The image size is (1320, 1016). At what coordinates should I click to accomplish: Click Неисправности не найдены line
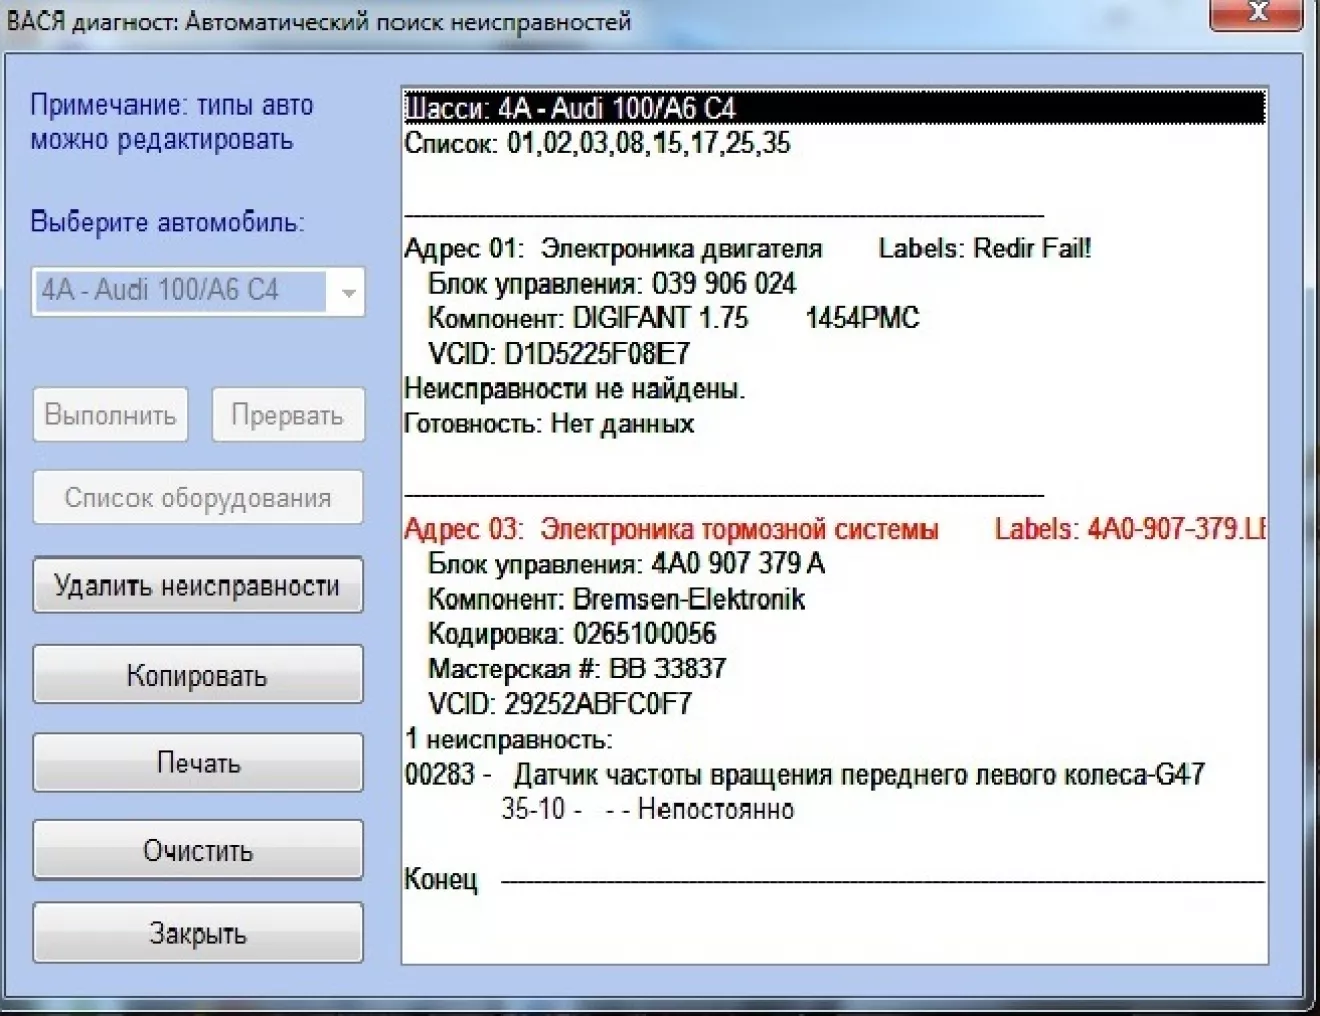click(575, 388)
